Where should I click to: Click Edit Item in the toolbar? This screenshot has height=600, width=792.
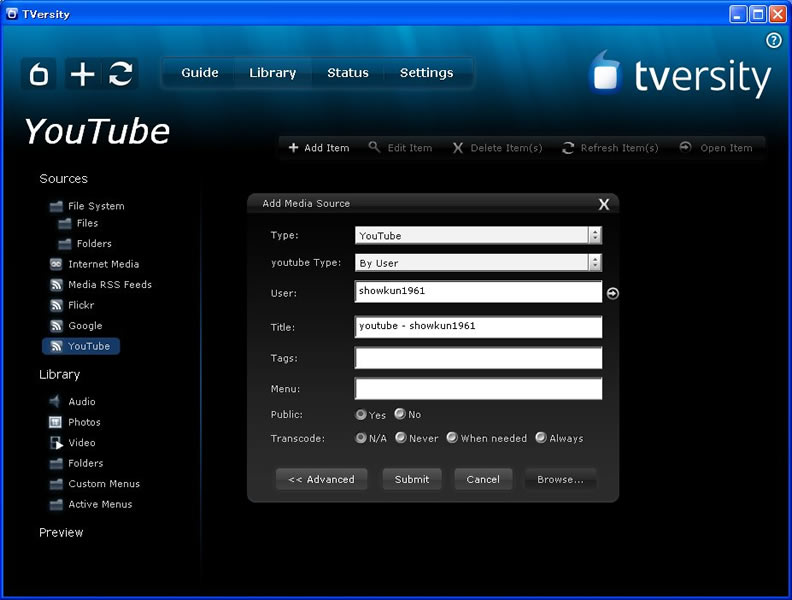[x=401, y=148]
